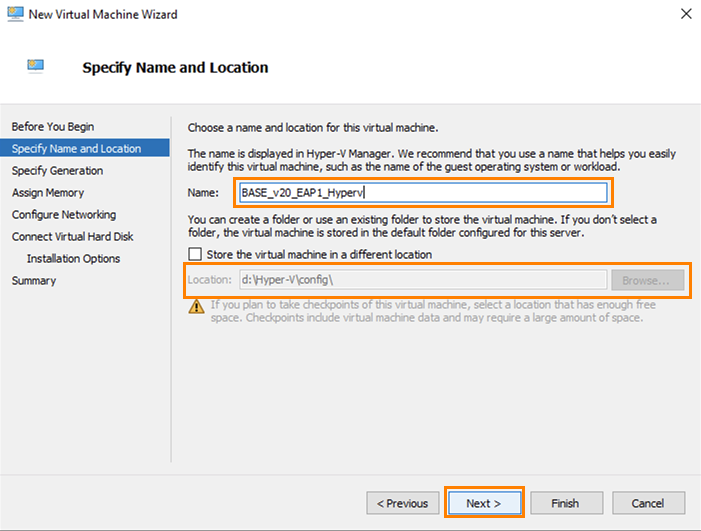Go back with Previous button
This screenshot has width=701, height=531.
(403, 503)
